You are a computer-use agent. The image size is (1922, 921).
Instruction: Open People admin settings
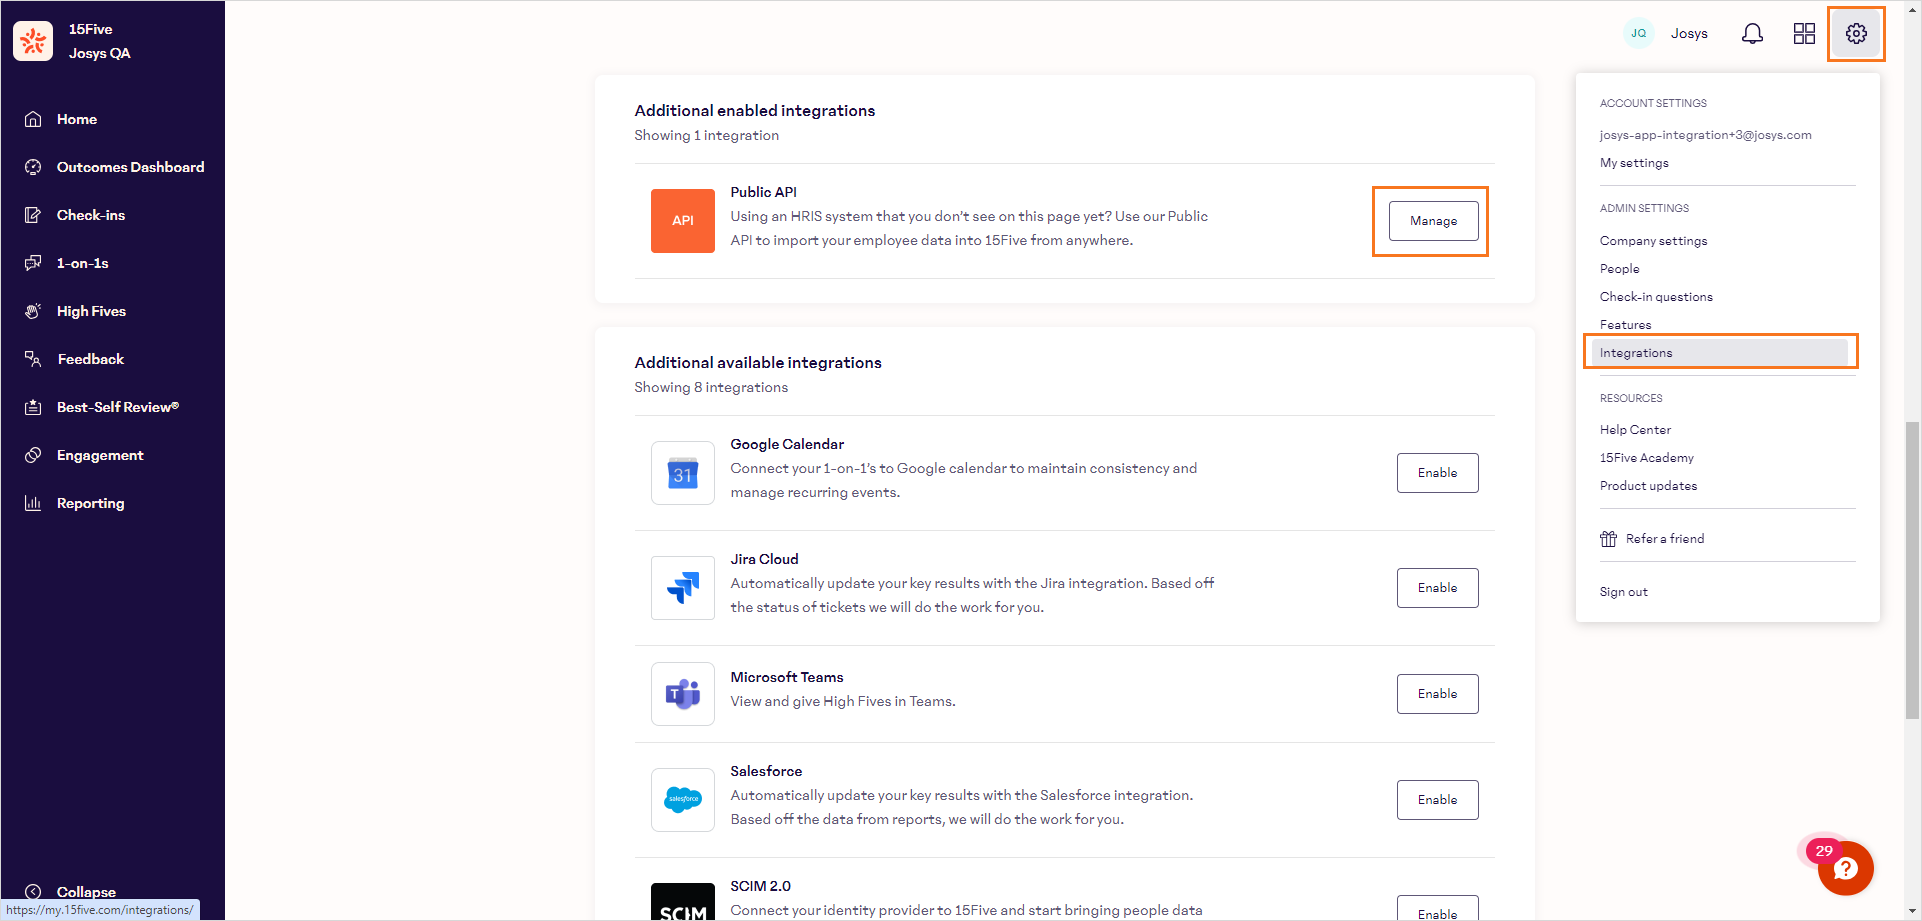pos(1619,269)
